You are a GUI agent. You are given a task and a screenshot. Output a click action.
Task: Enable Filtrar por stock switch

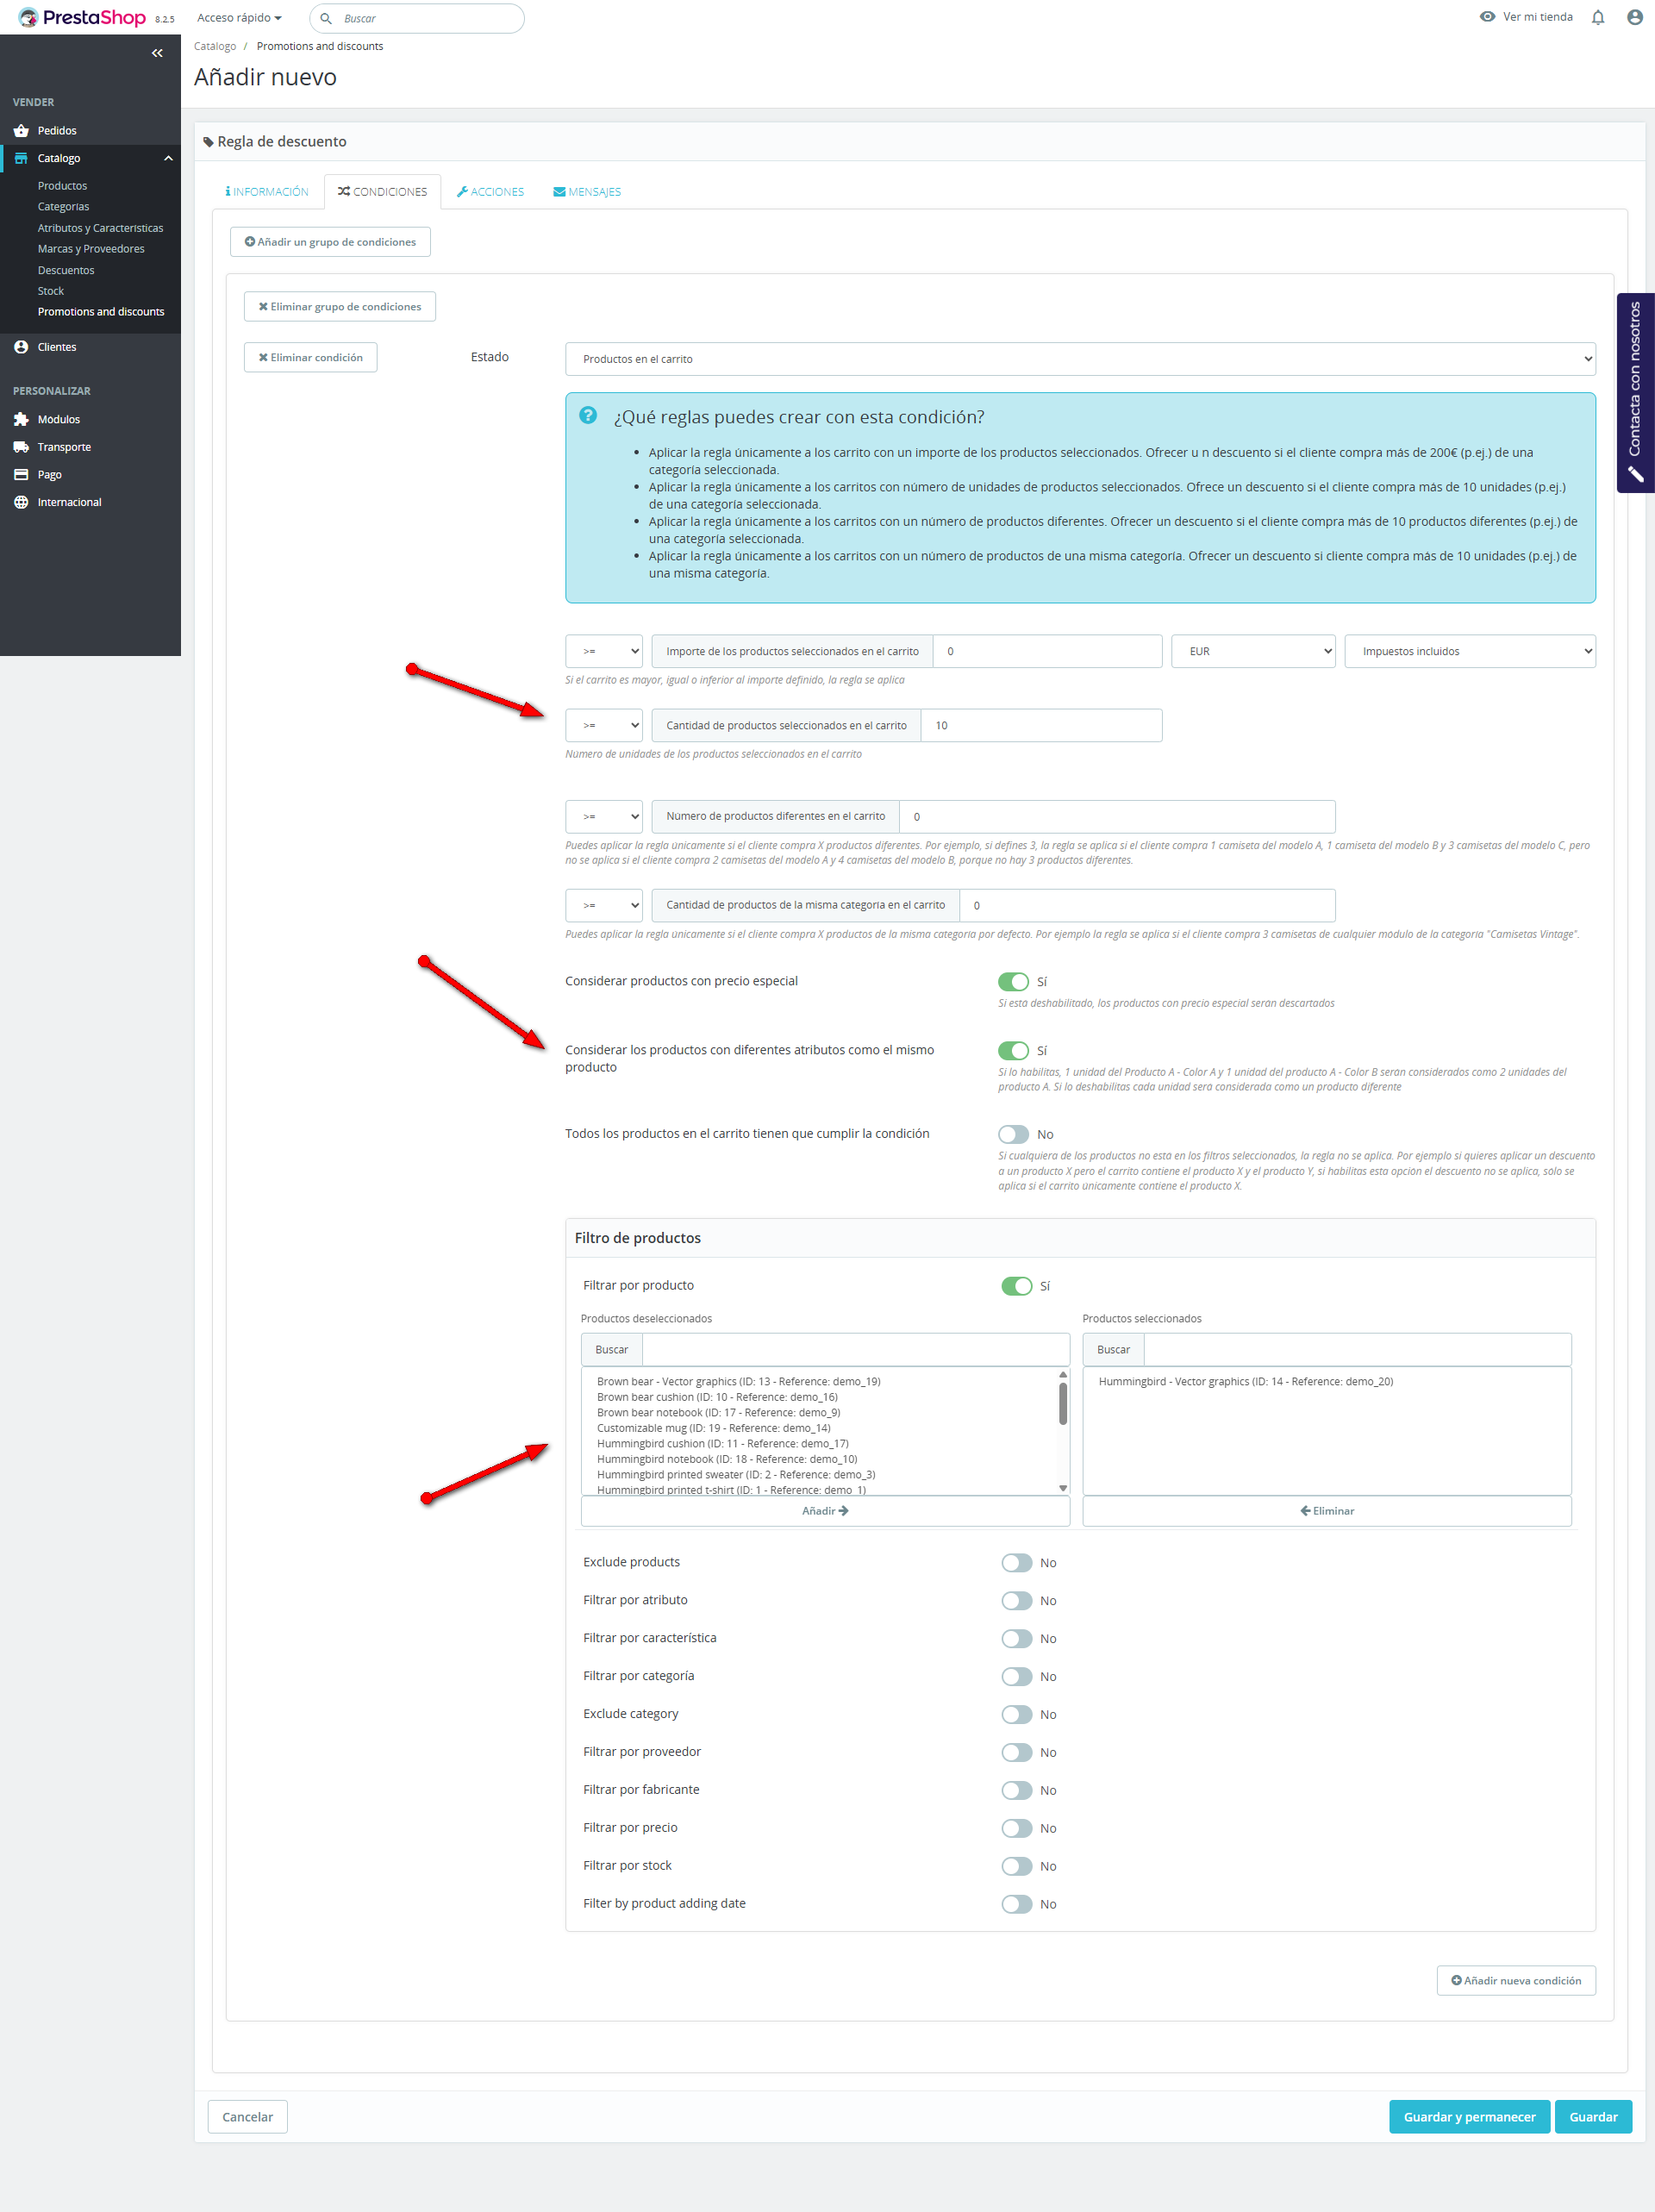(x=1017, y=1867)
